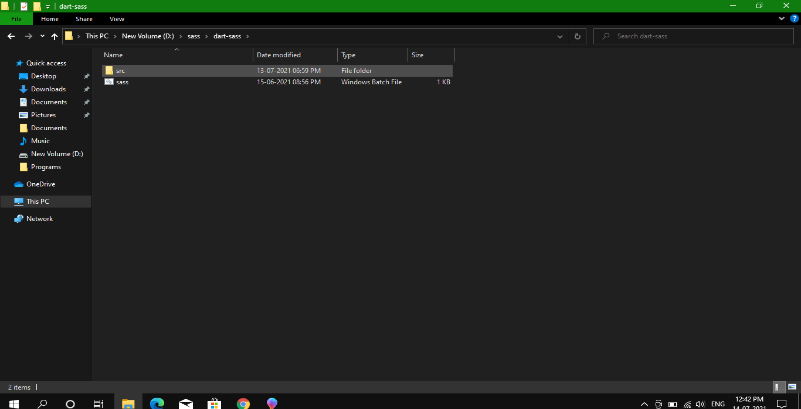Refresh the dart-sass folder
Viewport: 801px width, 409px height.
tap(577, 36)
